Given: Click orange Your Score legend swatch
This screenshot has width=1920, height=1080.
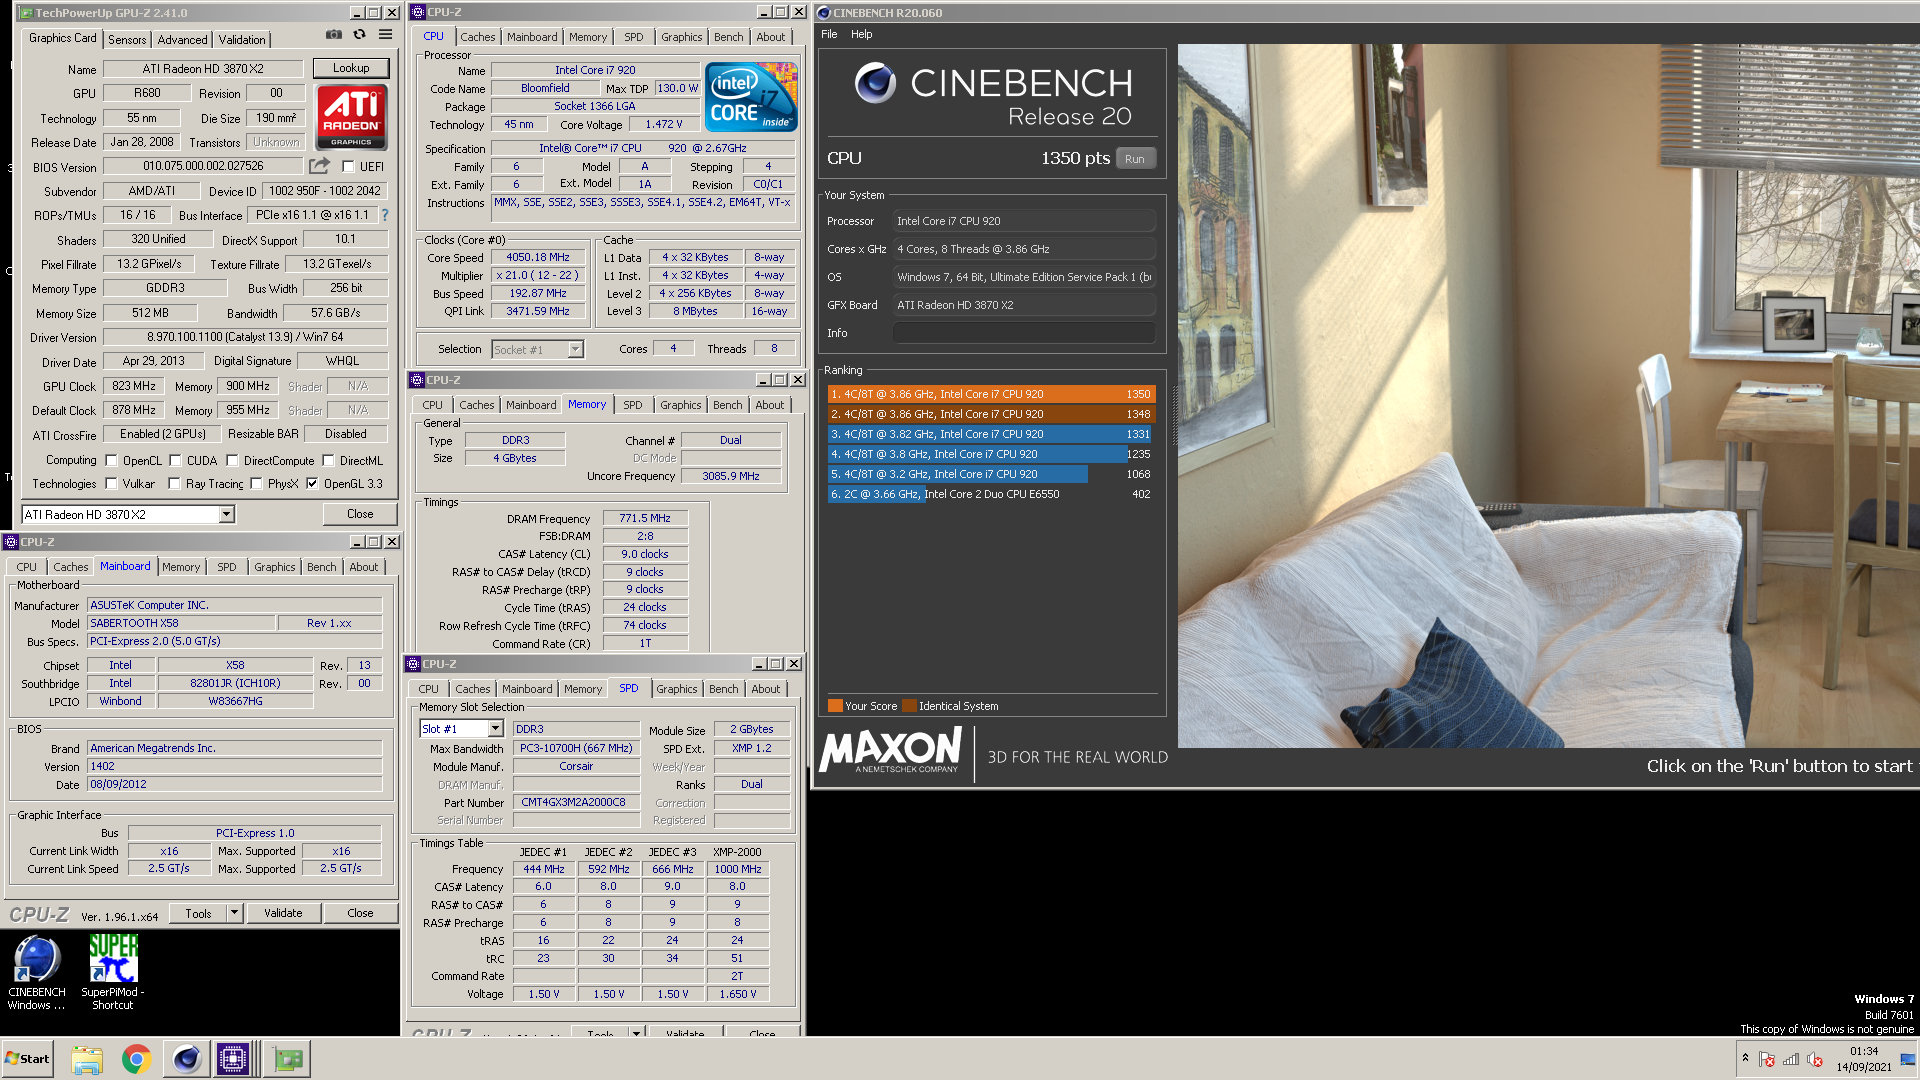Looking at the screenshot, I should coord(835,706).
